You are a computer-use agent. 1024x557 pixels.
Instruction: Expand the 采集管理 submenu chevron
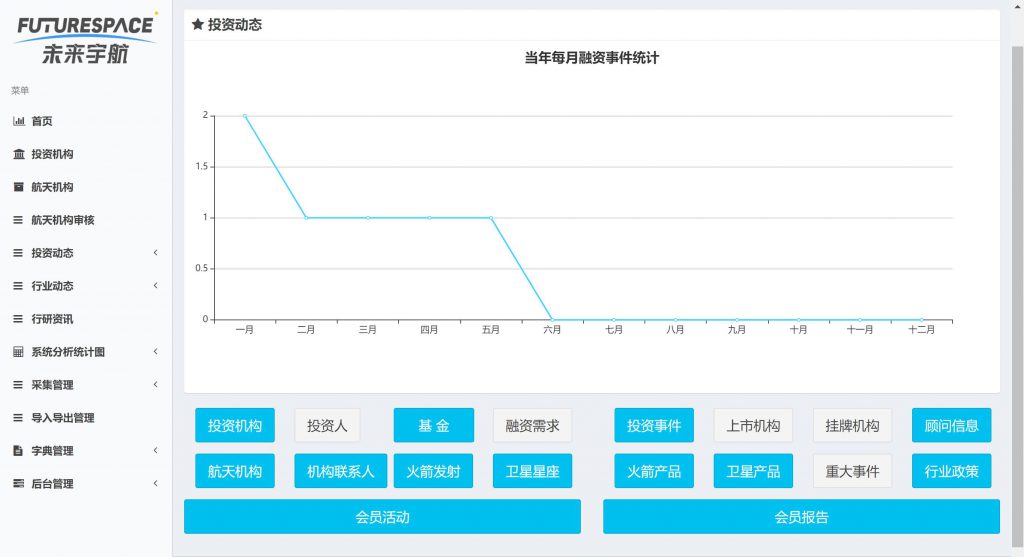tap(155, 385)
